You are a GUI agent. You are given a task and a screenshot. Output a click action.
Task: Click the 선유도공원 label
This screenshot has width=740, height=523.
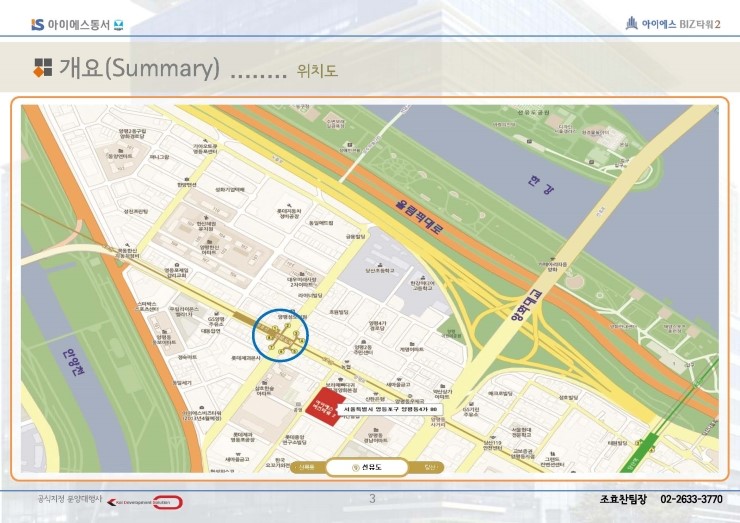(534, 112)
